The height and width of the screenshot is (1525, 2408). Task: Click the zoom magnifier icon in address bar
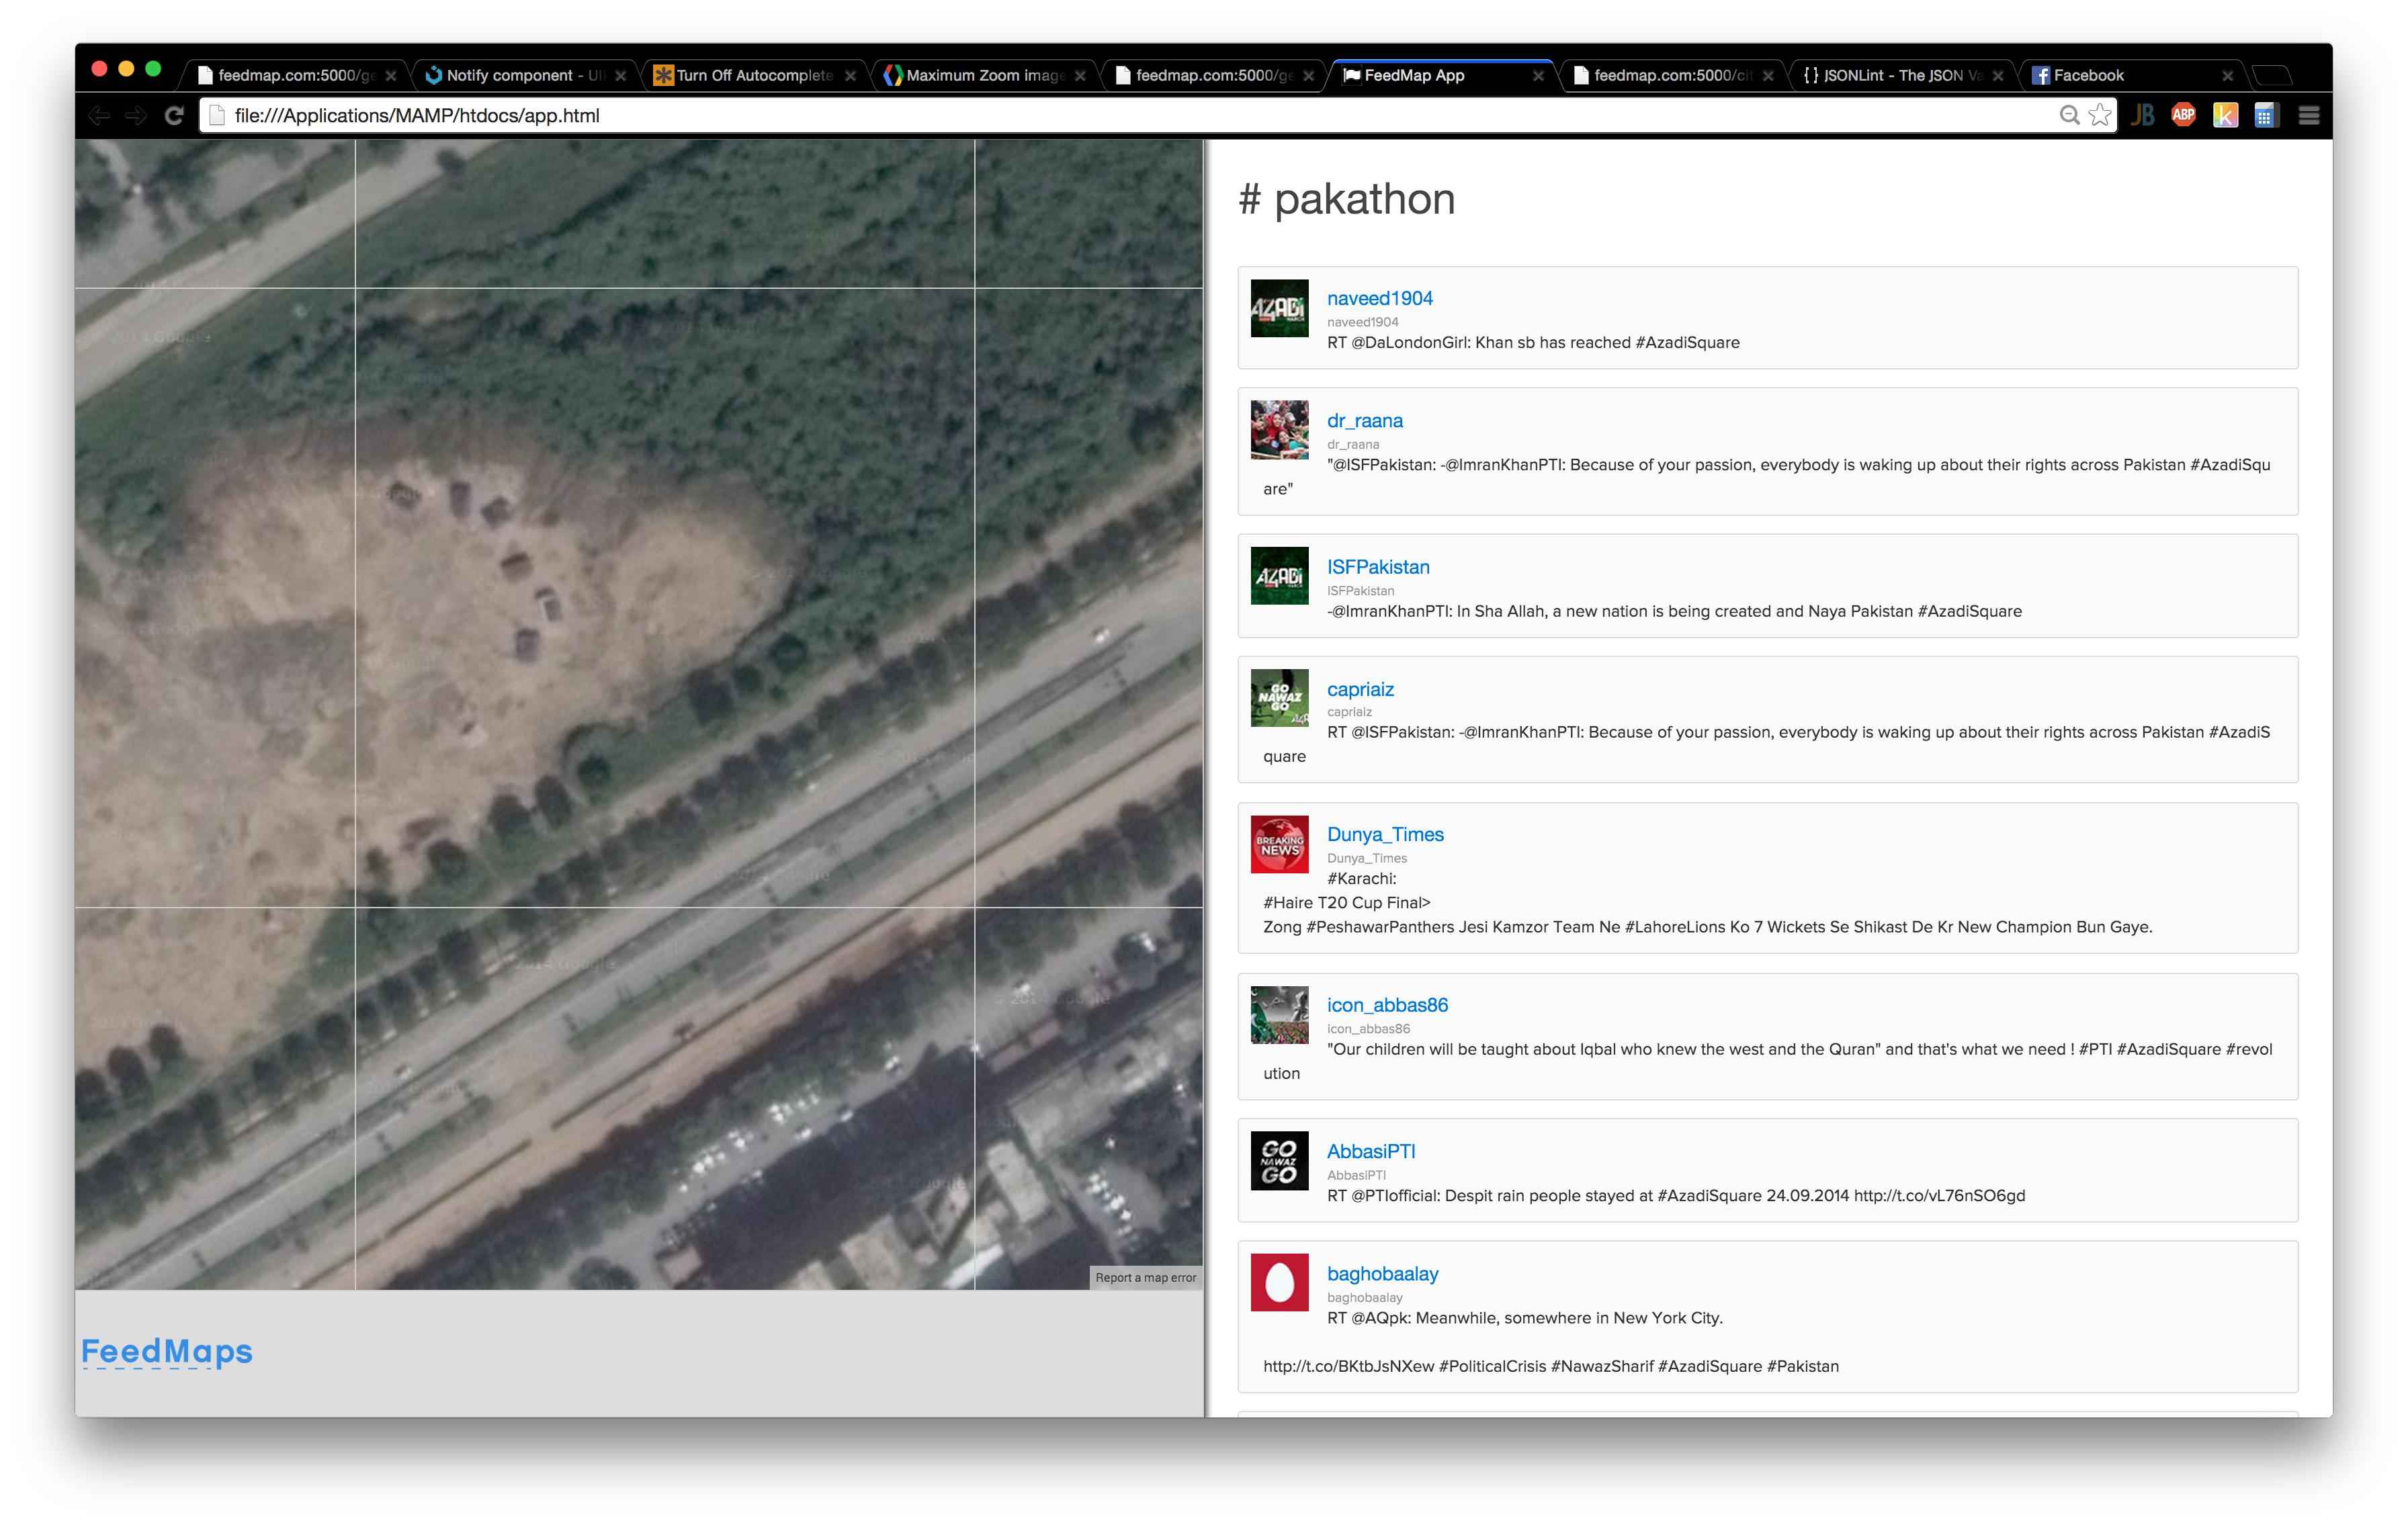(2069, 116)
